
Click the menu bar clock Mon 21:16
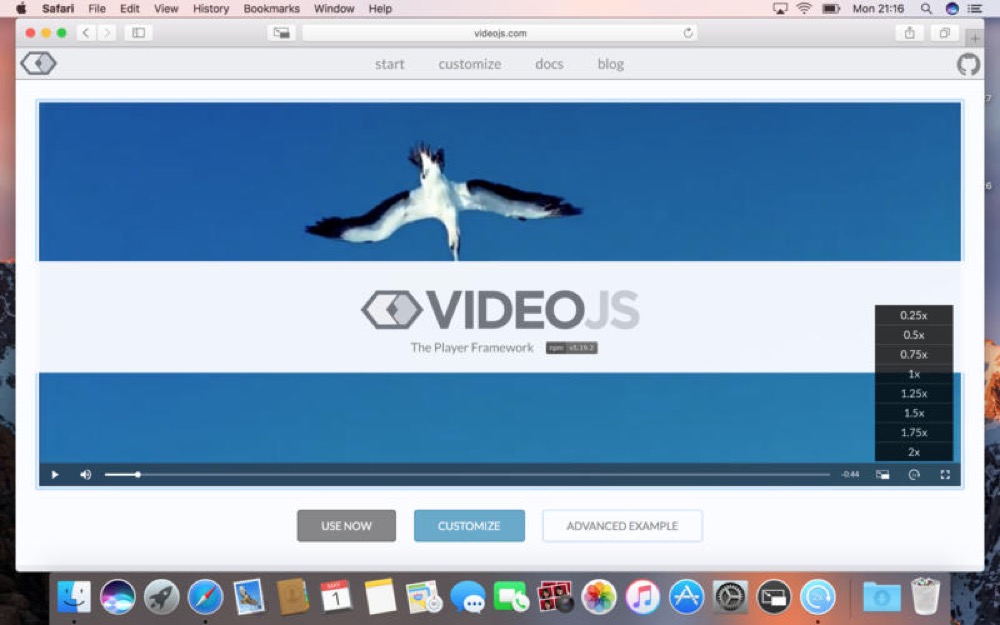[878, 9]
